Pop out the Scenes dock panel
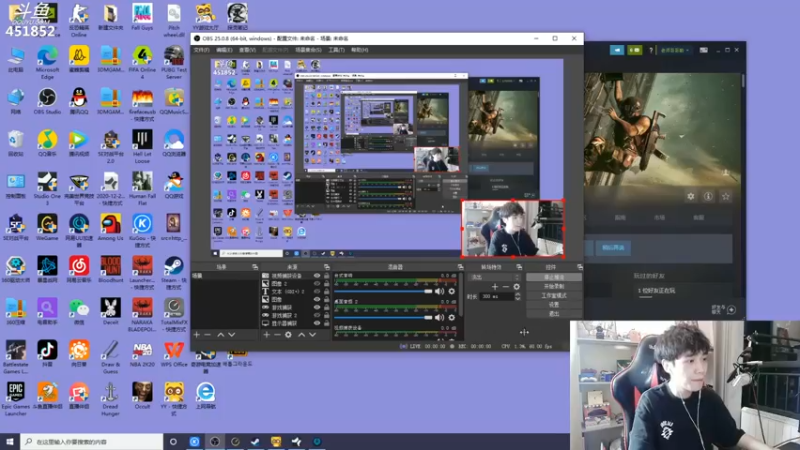 255,267
